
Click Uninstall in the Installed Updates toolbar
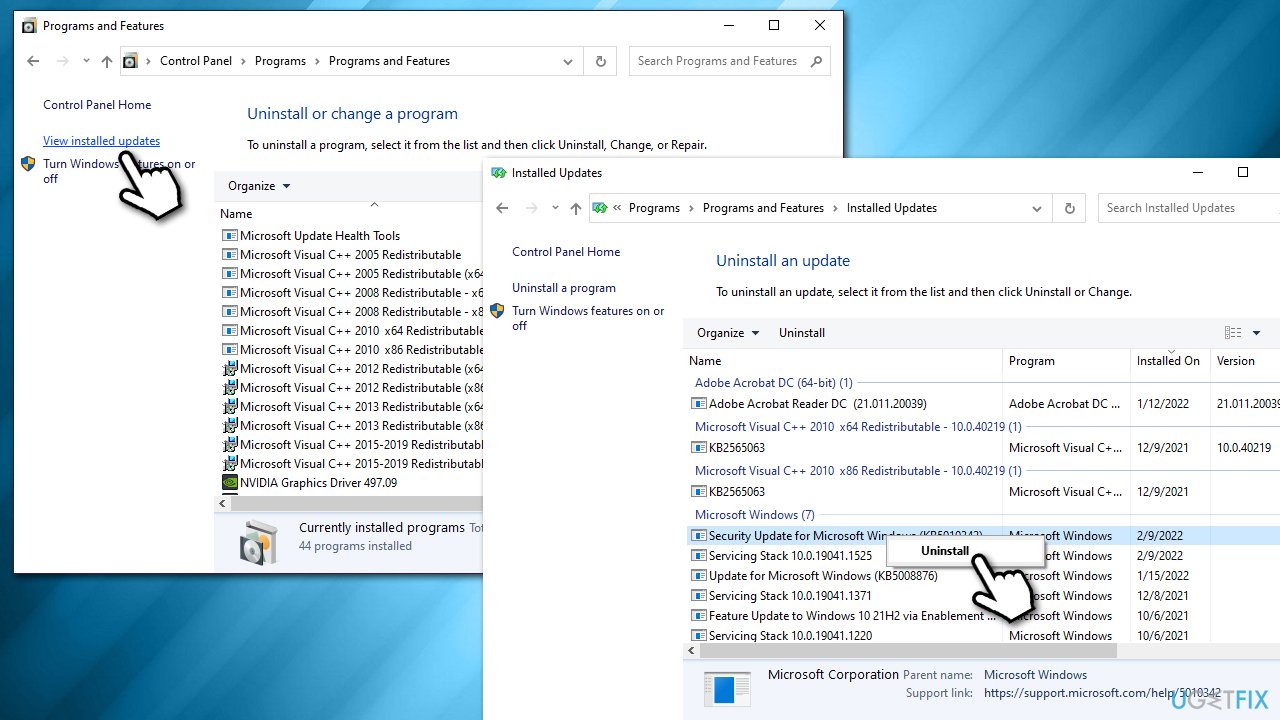(802, 333)
